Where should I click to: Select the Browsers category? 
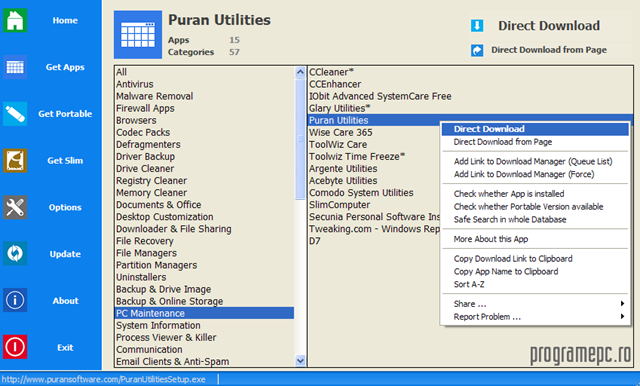point(204,120)
